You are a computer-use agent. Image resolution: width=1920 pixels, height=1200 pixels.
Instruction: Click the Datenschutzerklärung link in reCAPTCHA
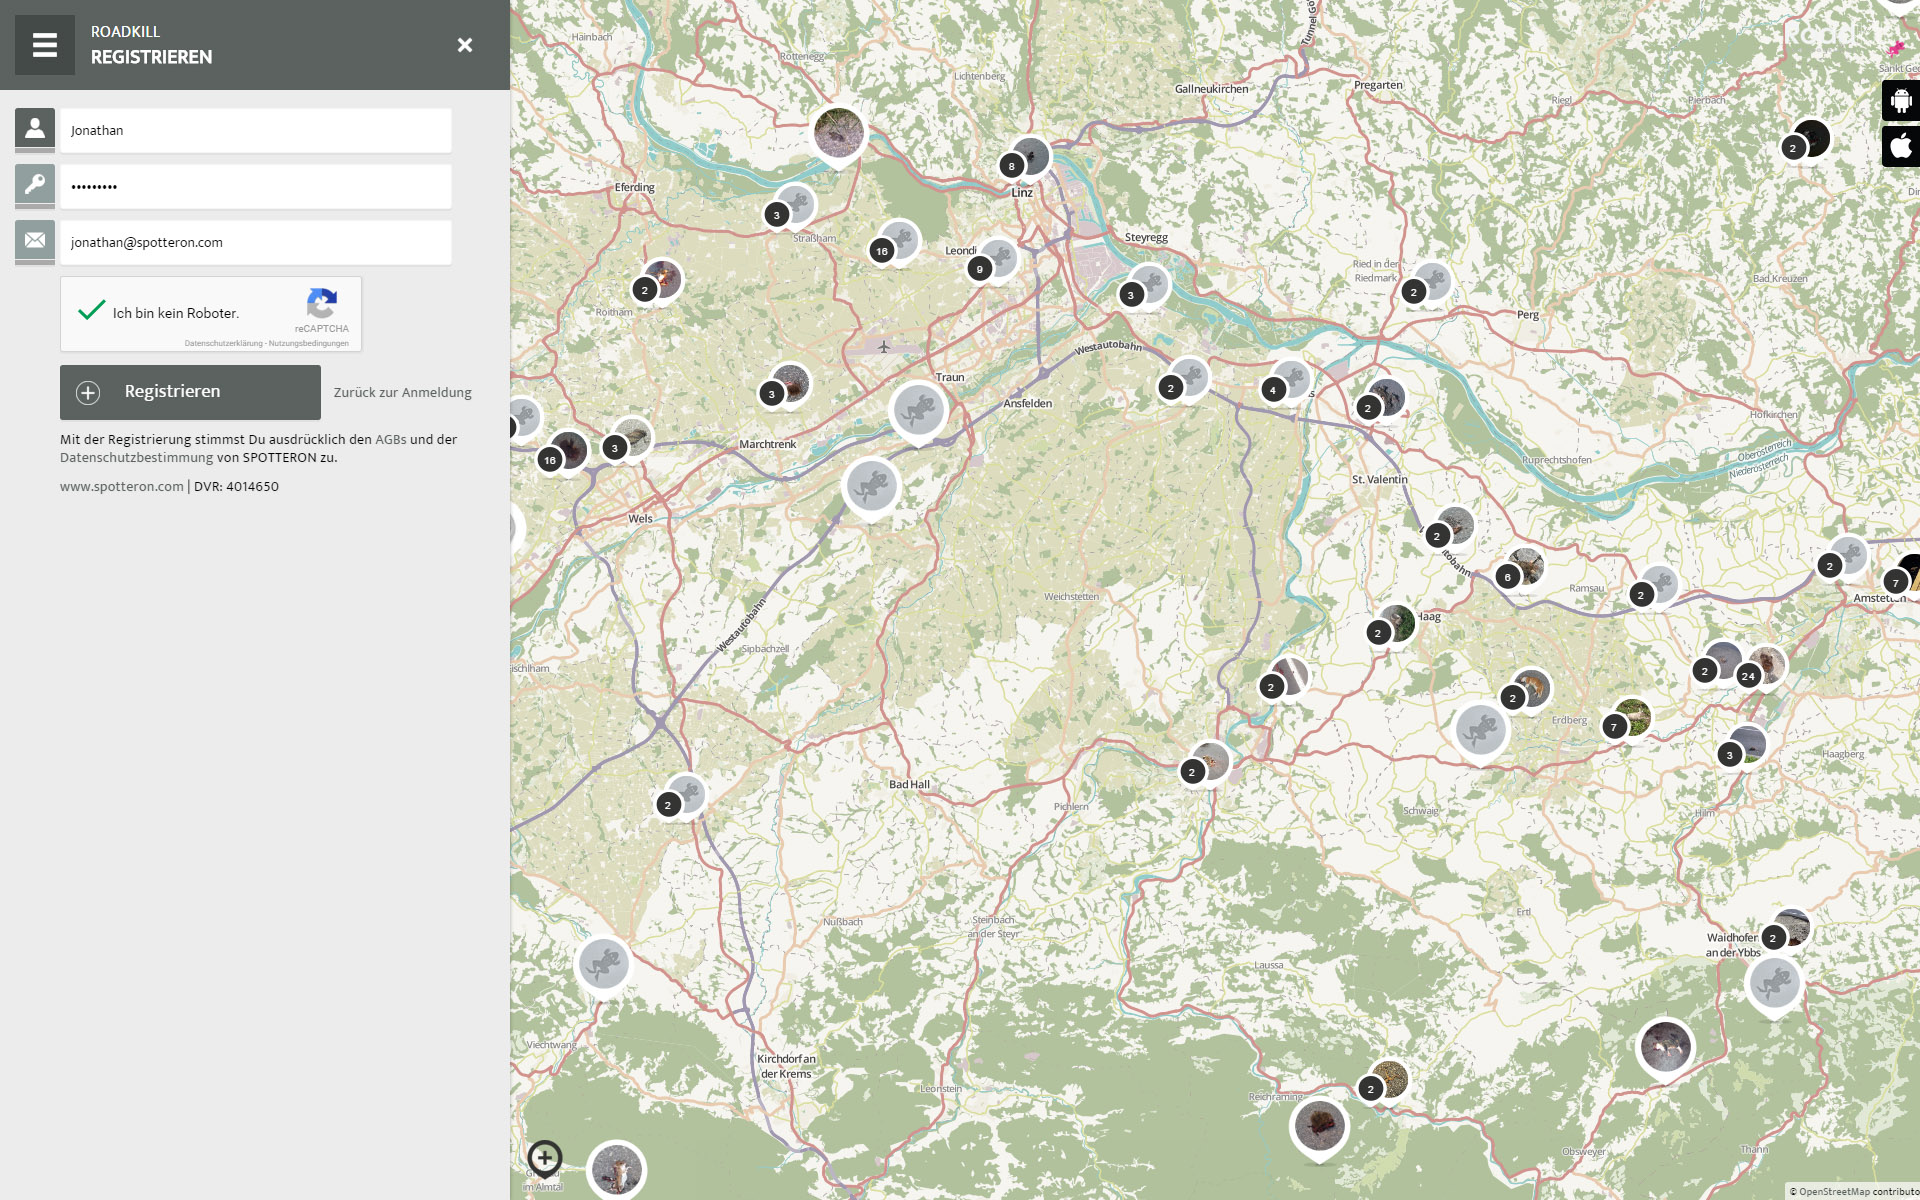click(x=223, y=343)
